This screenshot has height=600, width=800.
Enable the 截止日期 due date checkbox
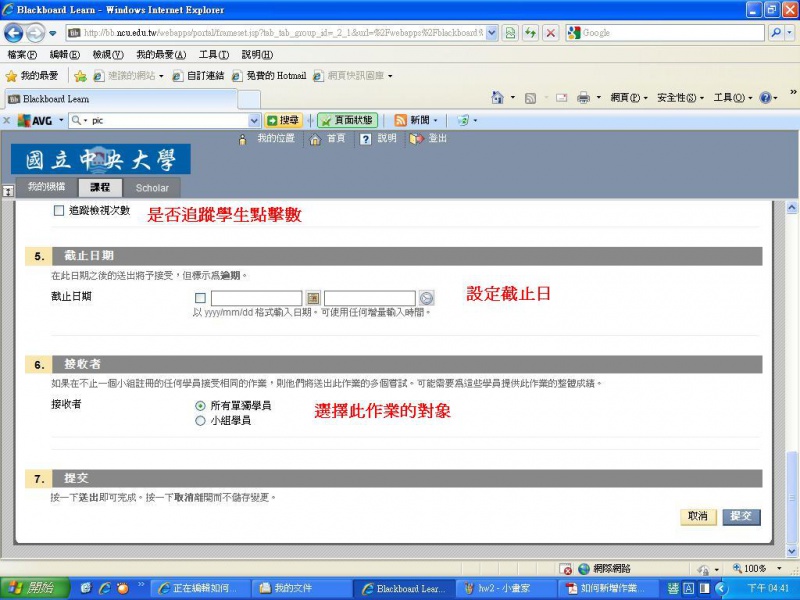coord(201,298)
